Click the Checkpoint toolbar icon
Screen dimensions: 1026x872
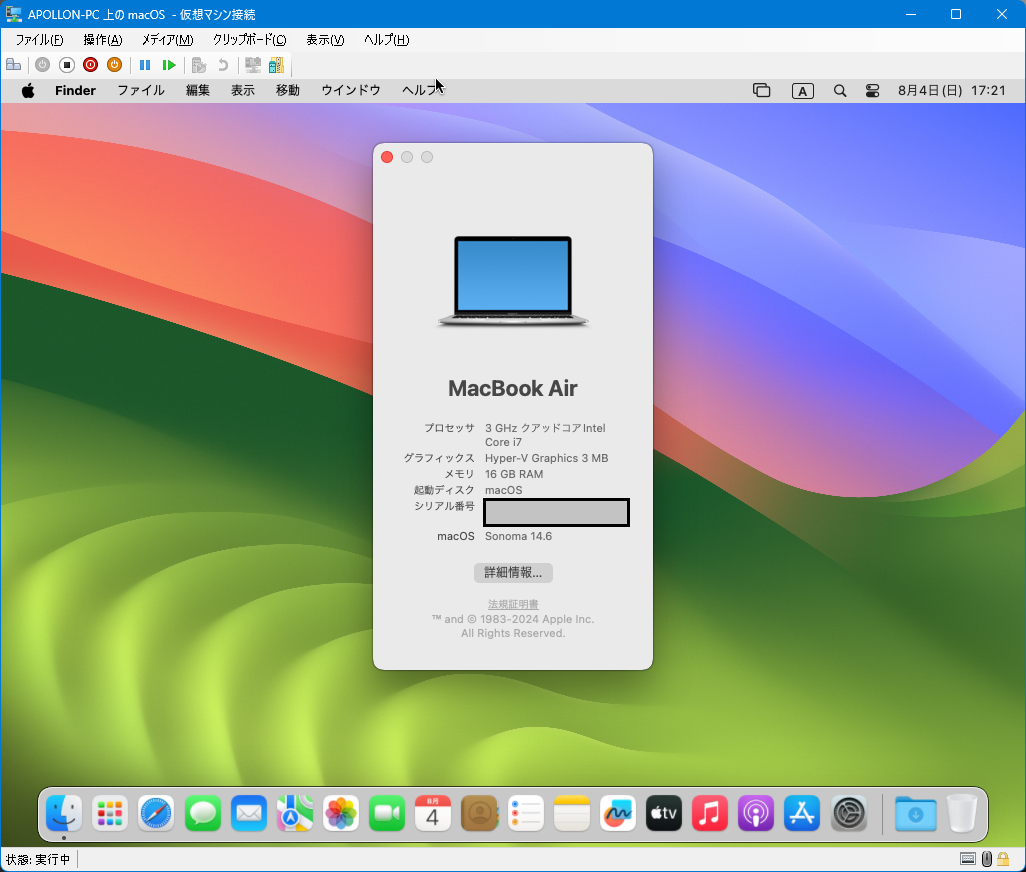pyautogui.click(x=199, y=65)
